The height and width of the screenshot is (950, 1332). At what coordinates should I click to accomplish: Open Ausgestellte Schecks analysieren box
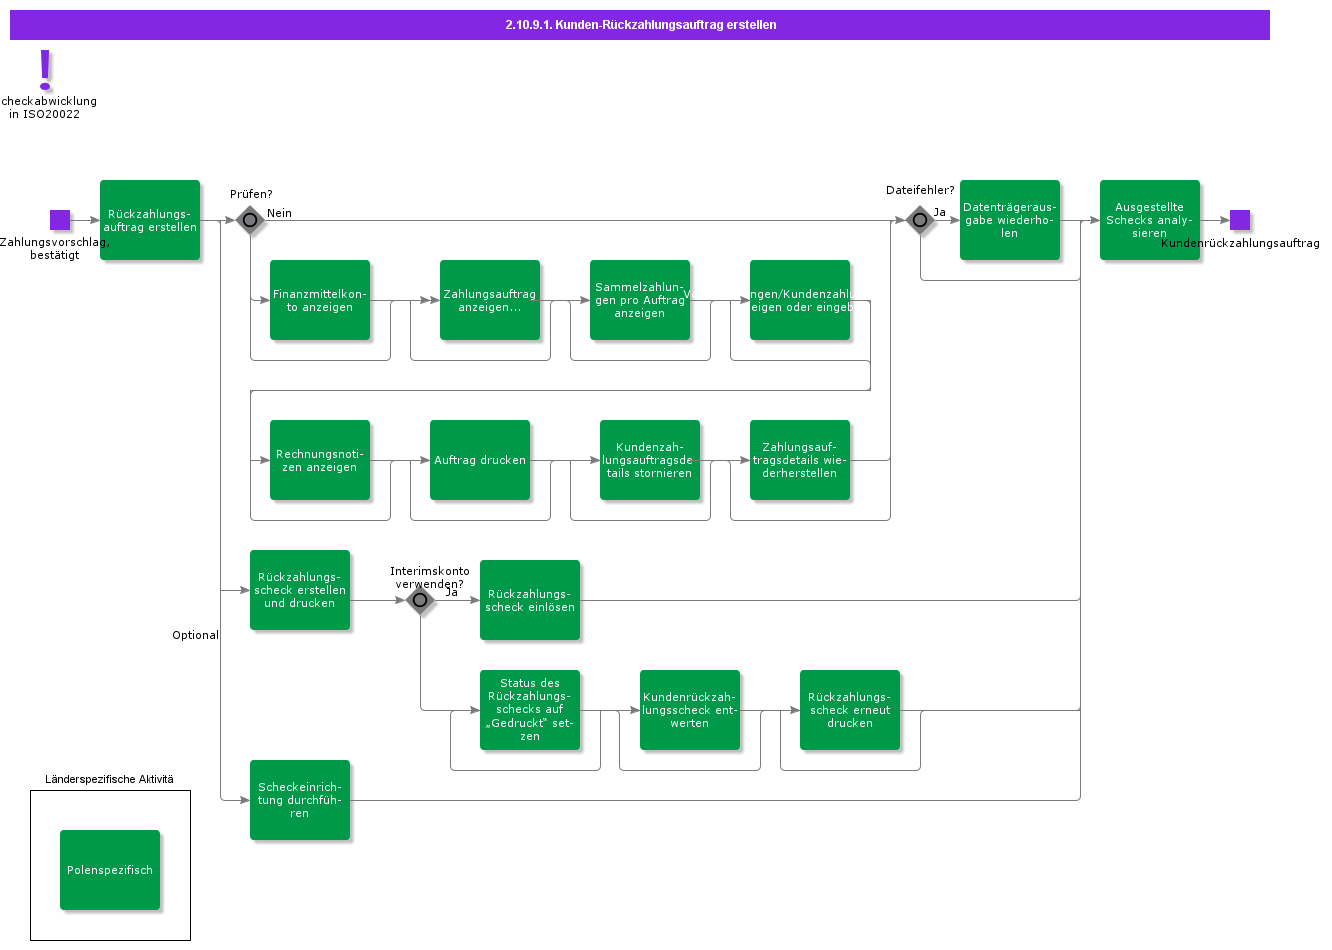[1150, 220]
